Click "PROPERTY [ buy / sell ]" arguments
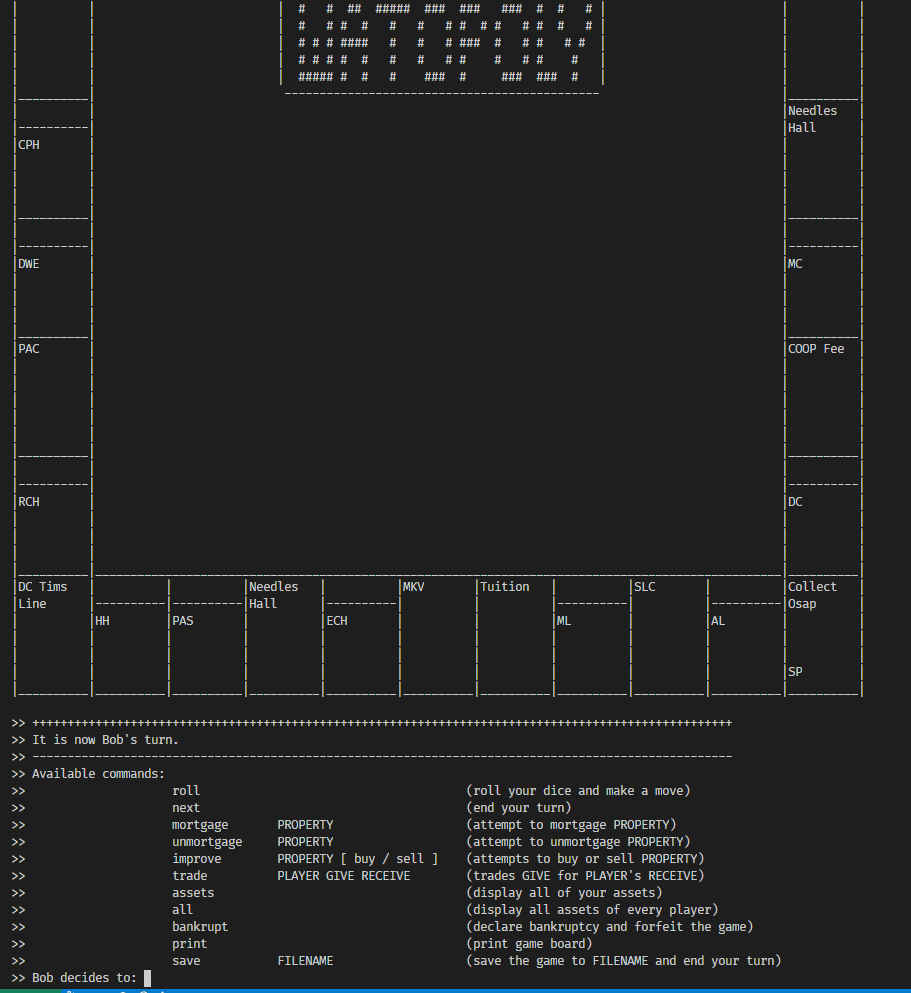Screen dimensions: 911x993 point(358,859)
